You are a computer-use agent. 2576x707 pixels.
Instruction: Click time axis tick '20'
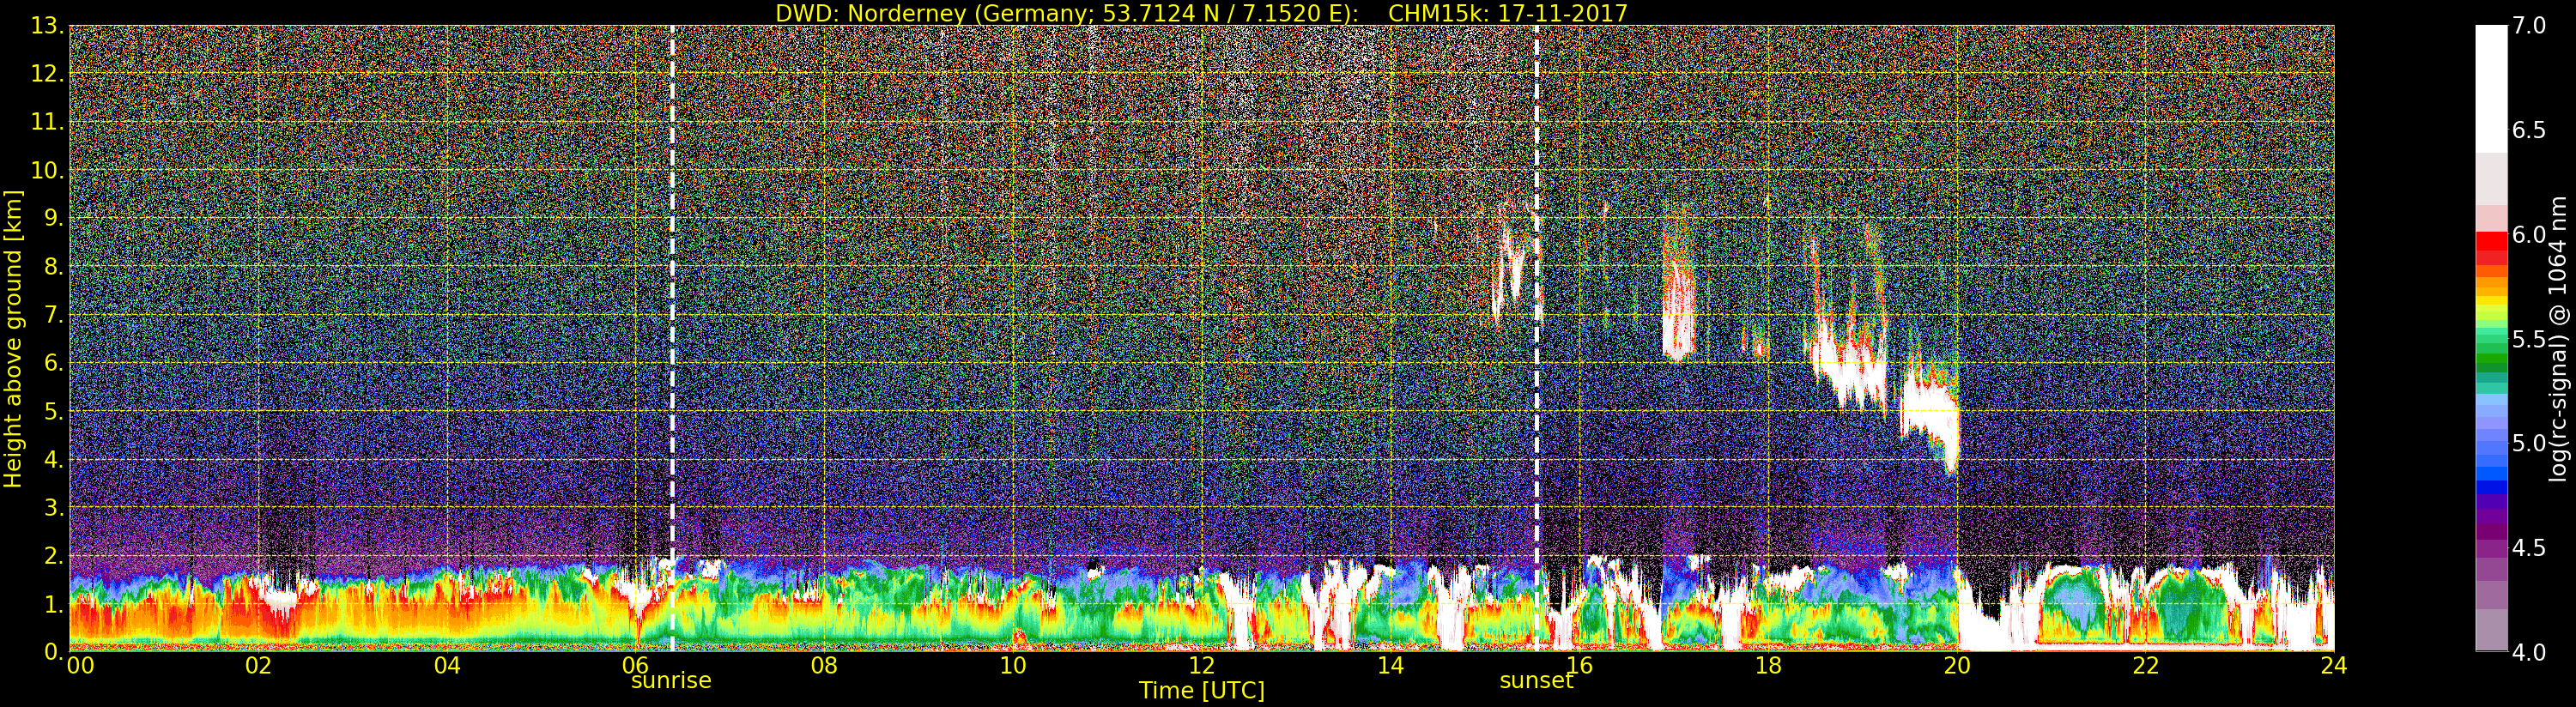pos(1956,666)
